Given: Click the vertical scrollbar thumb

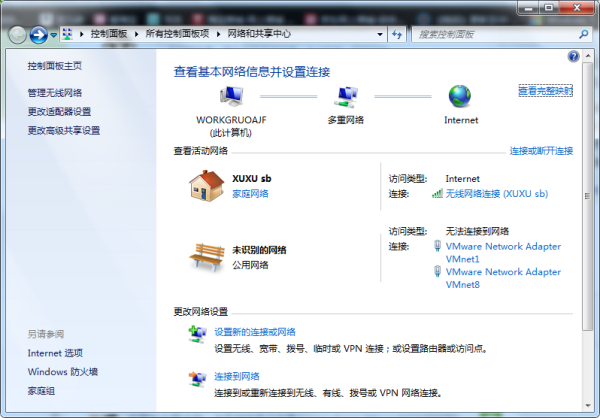Looking at the screenshot, I should point(588,196).
